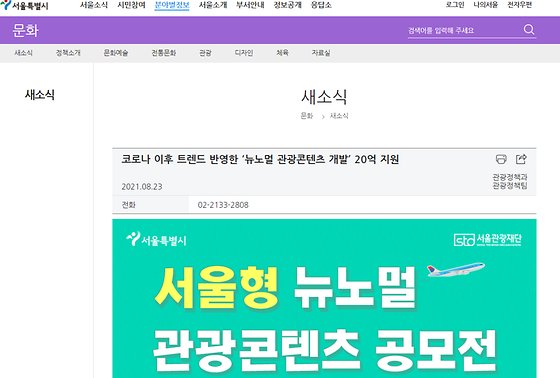
Task: Click 새소식 in left sidebar
Action: [x=40, y=95]
